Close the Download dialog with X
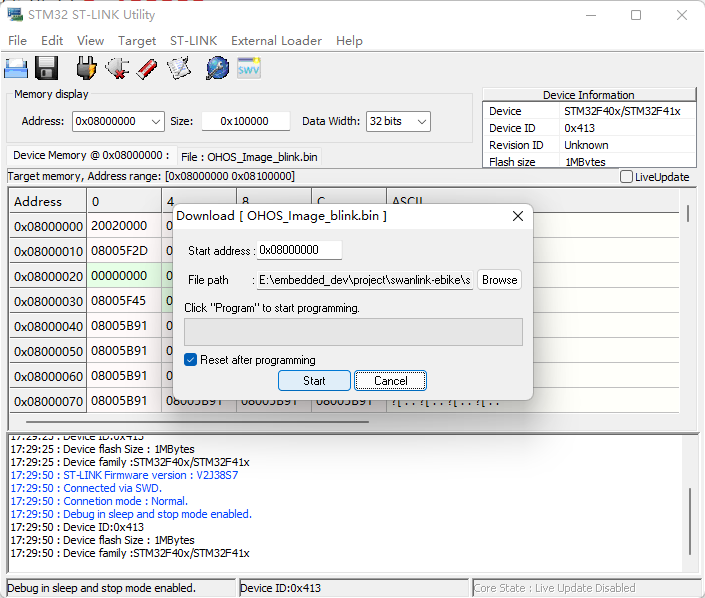The width and height of the screenshot is (705, 598). tap(518, 216)
